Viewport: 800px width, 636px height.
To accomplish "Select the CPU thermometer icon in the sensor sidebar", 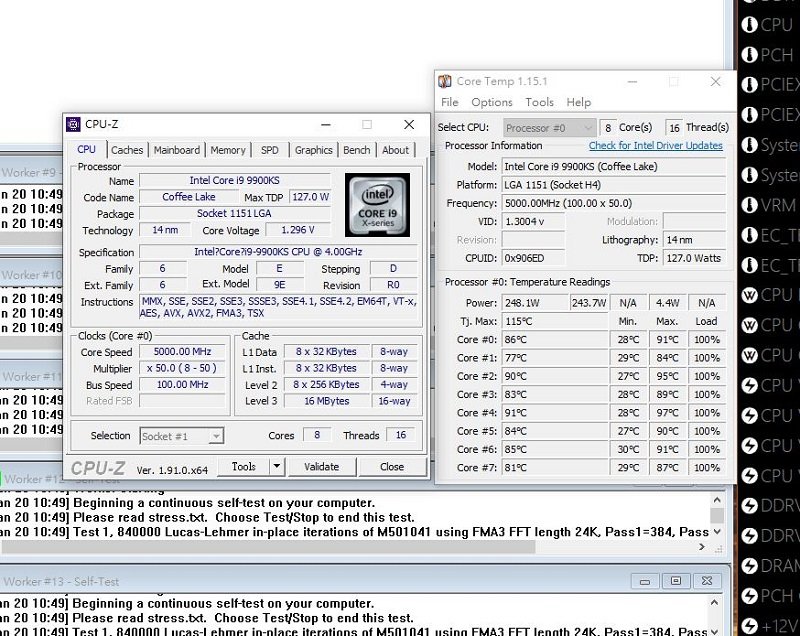I will [x=749, y=24].
